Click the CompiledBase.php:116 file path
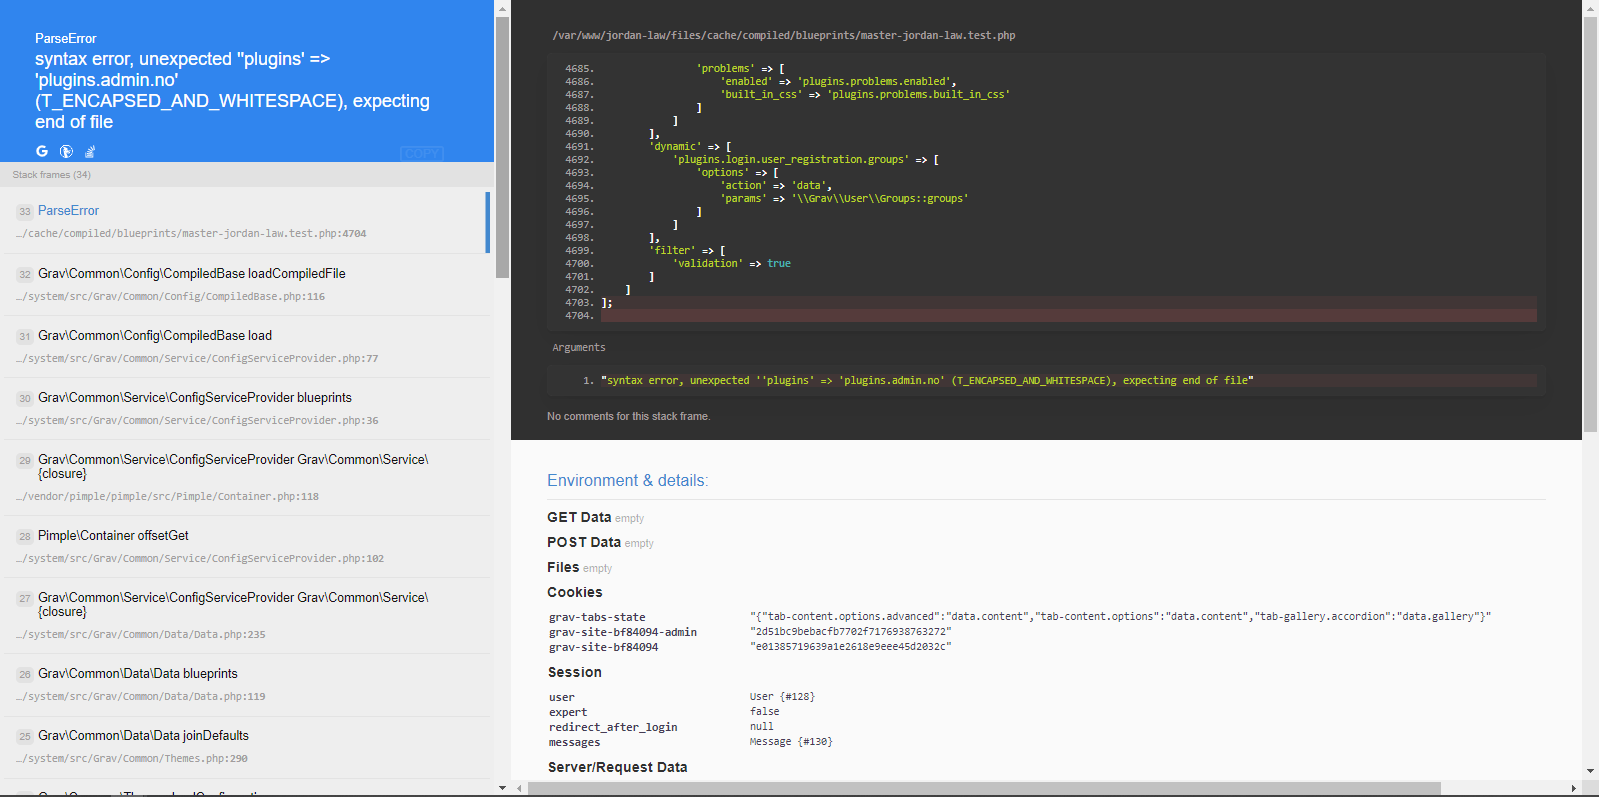This screenshot has height=797, width=1599. click(x=170, y=297)
